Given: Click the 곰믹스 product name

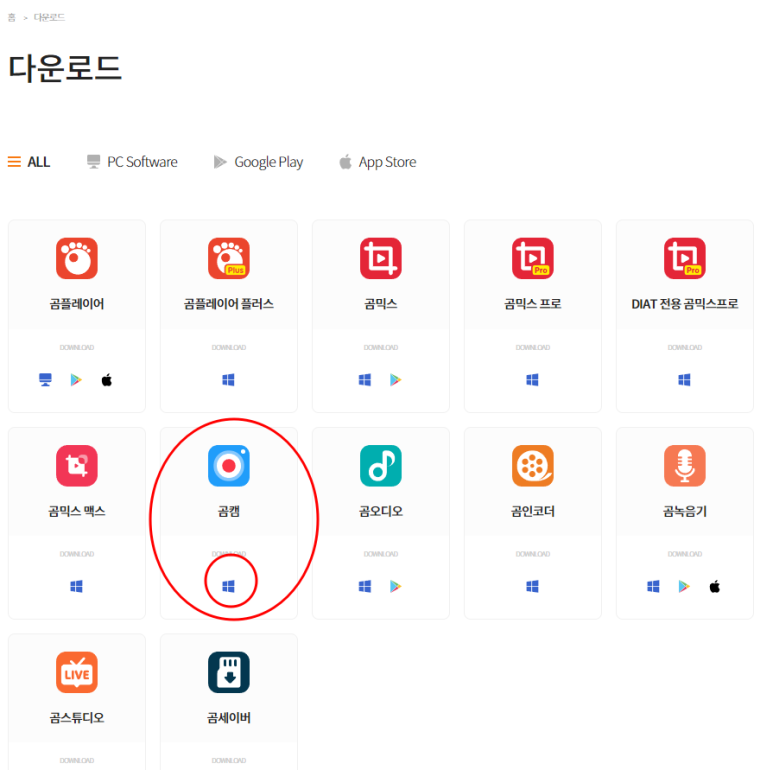Looking at the screenshot, I should pyautogui.click(x=381, y=304).
